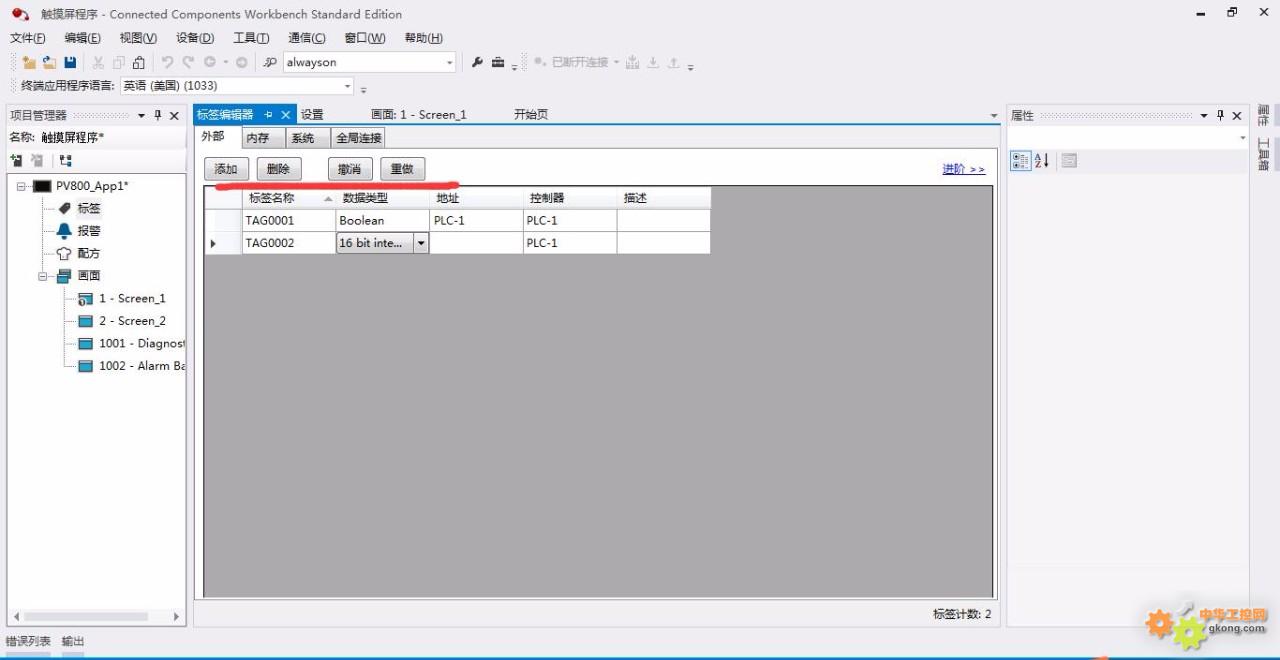Open the View (视图) menu
The width and height of the screenshot is (1280, 660).
coord(138,38)
